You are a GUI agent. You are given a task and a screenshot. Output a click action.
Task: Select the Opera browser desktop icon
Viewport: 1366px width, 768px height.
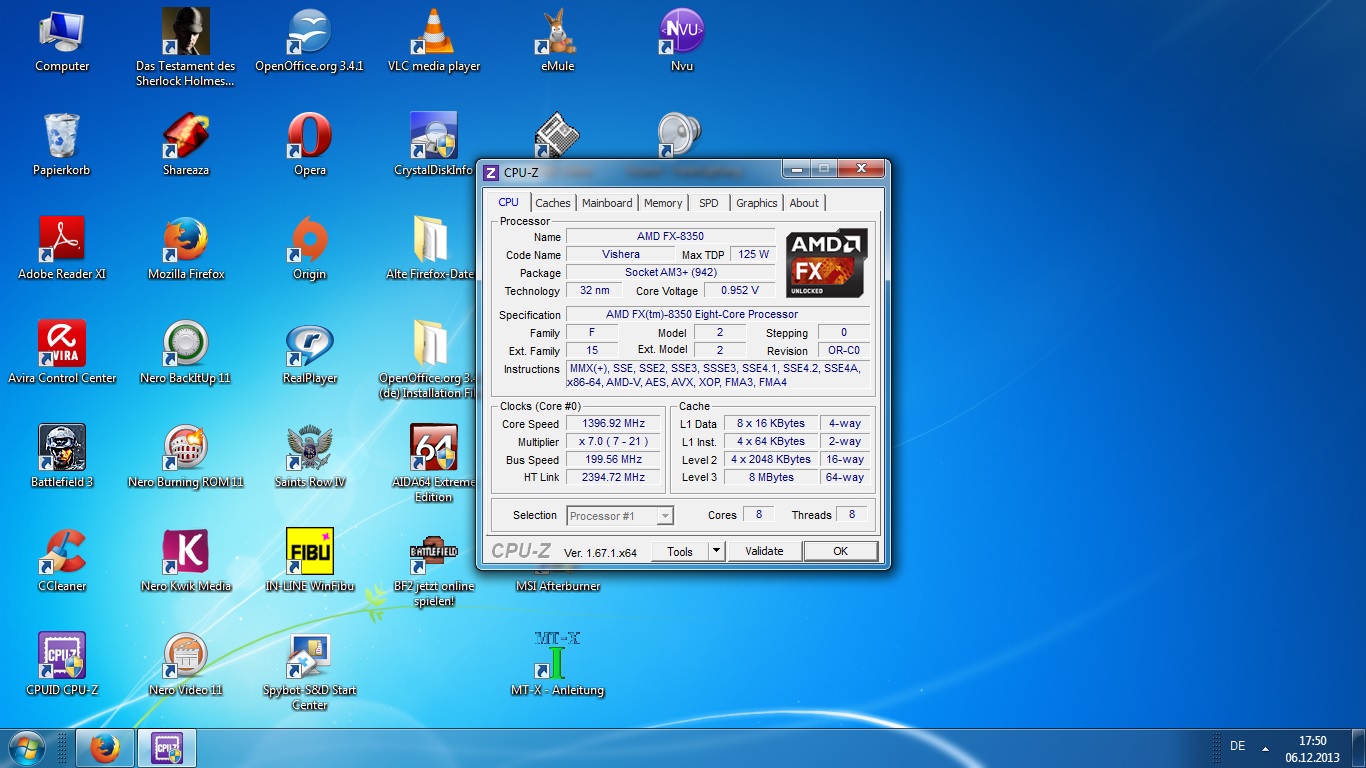click(x=309, y=146)
